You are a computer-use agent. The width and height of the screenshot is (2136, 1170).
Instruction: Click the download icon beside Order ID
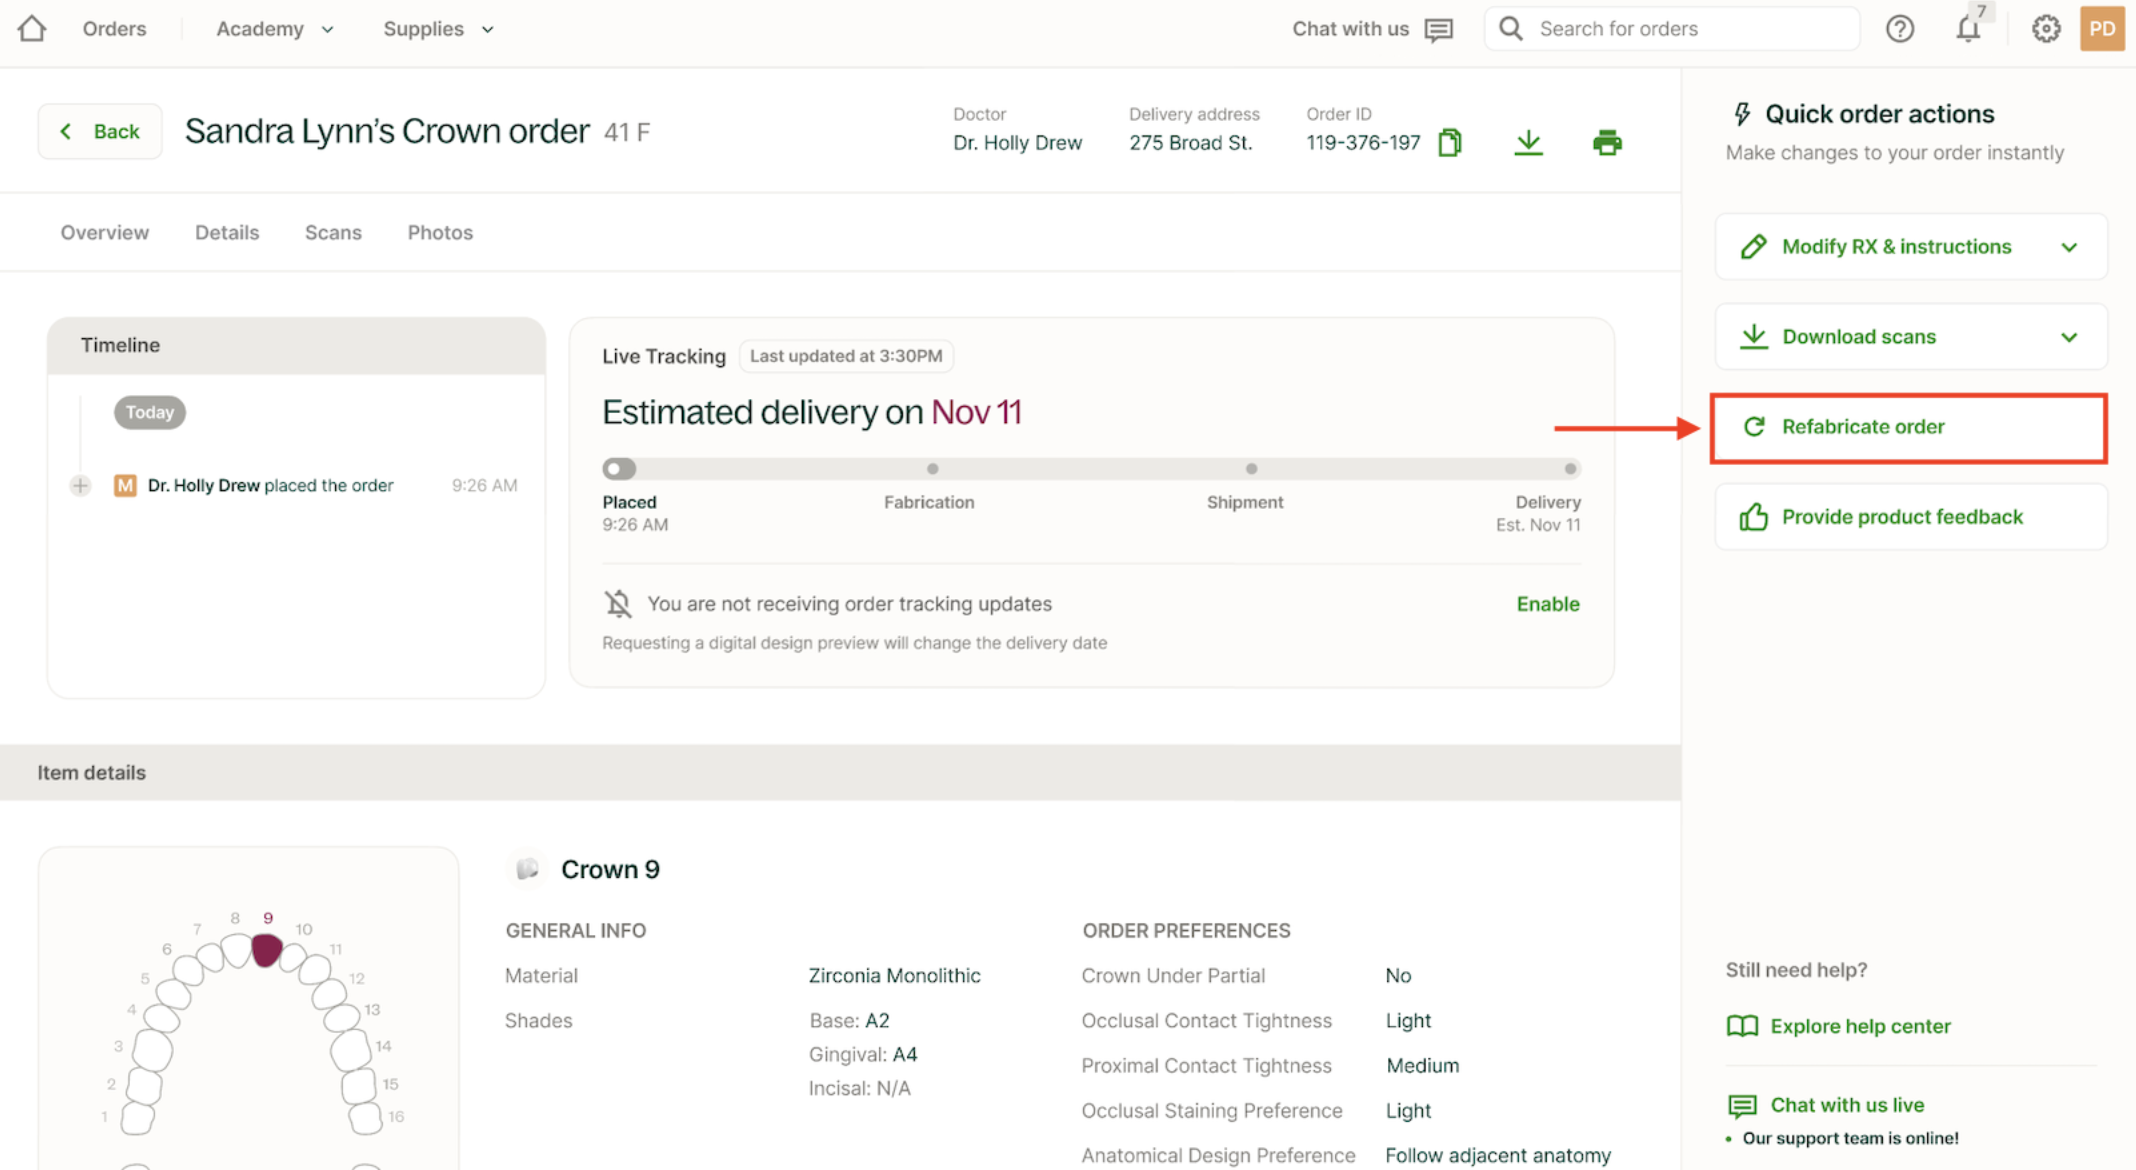tap(1528, 143)
